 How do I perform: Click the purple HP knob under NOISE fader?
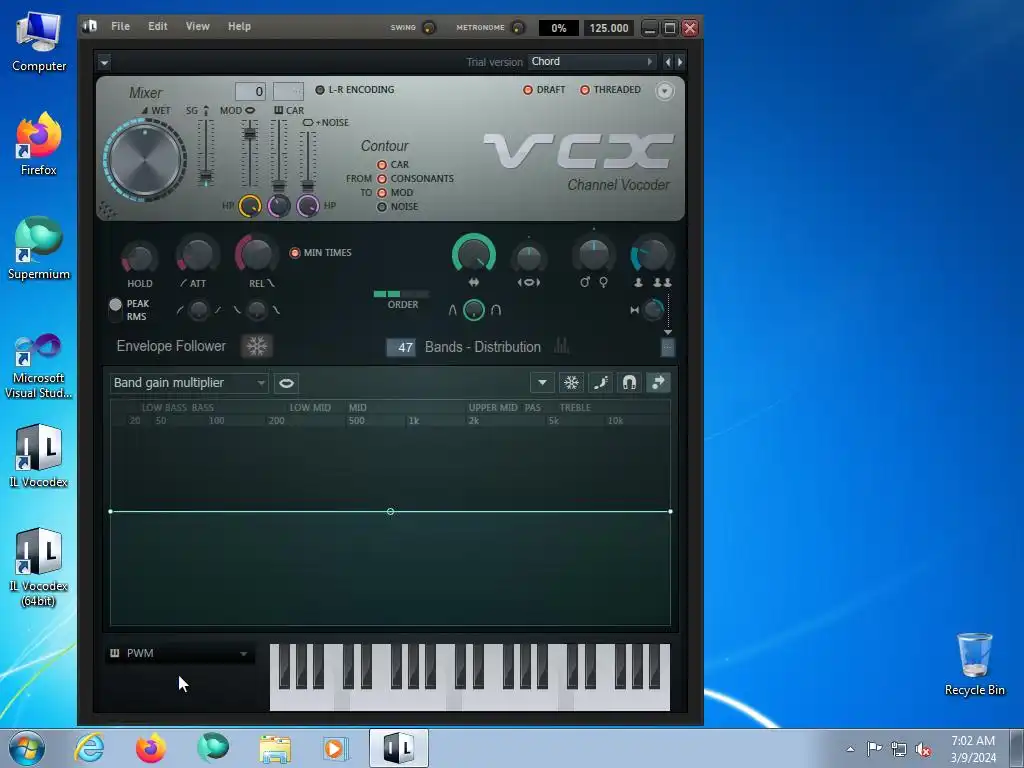click(308, 206)
